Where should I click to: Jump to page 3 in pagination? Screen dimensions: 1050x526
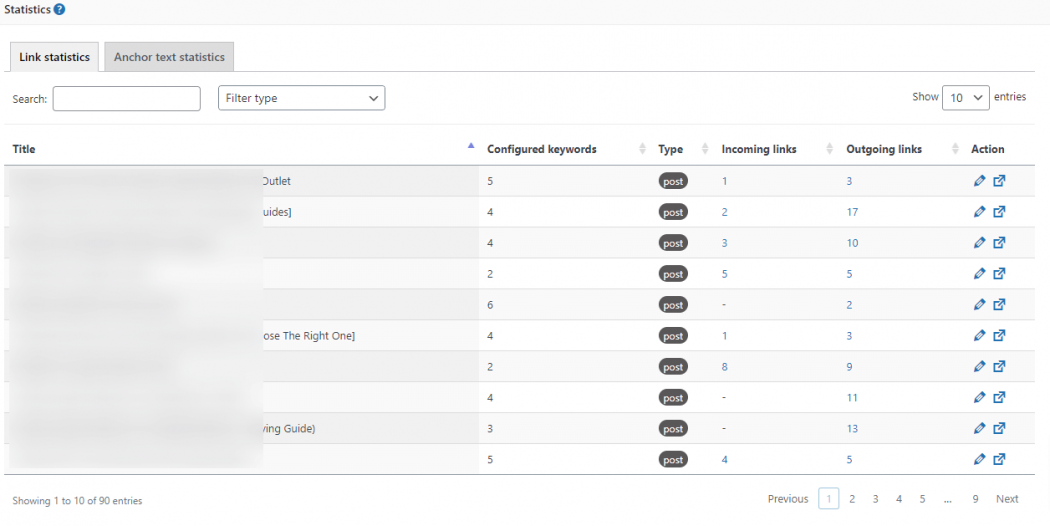pos(875,499)
